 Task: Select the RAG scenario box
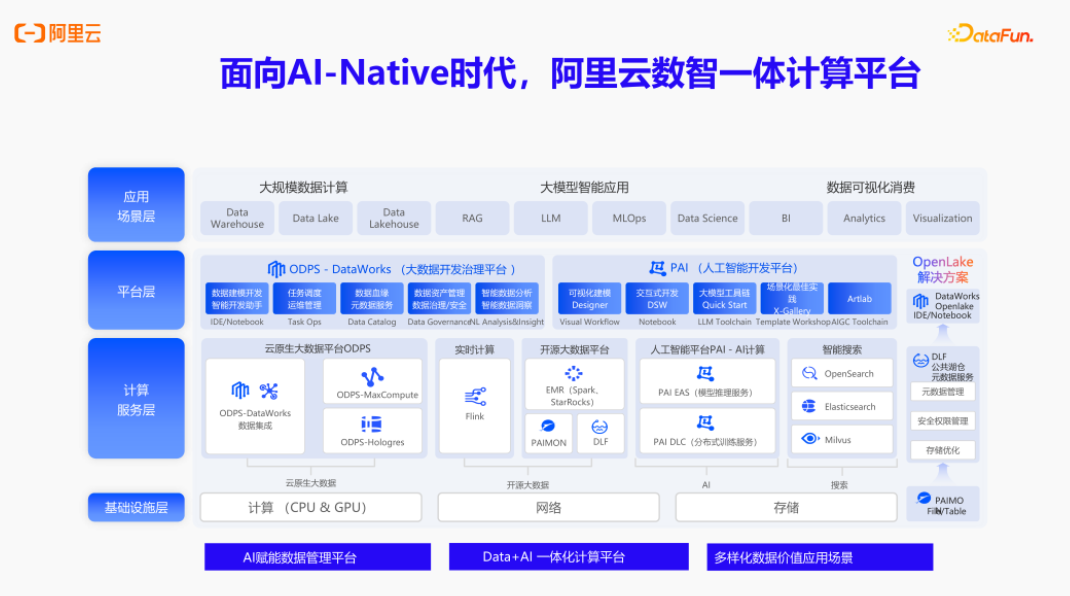(x=472, y=218)
